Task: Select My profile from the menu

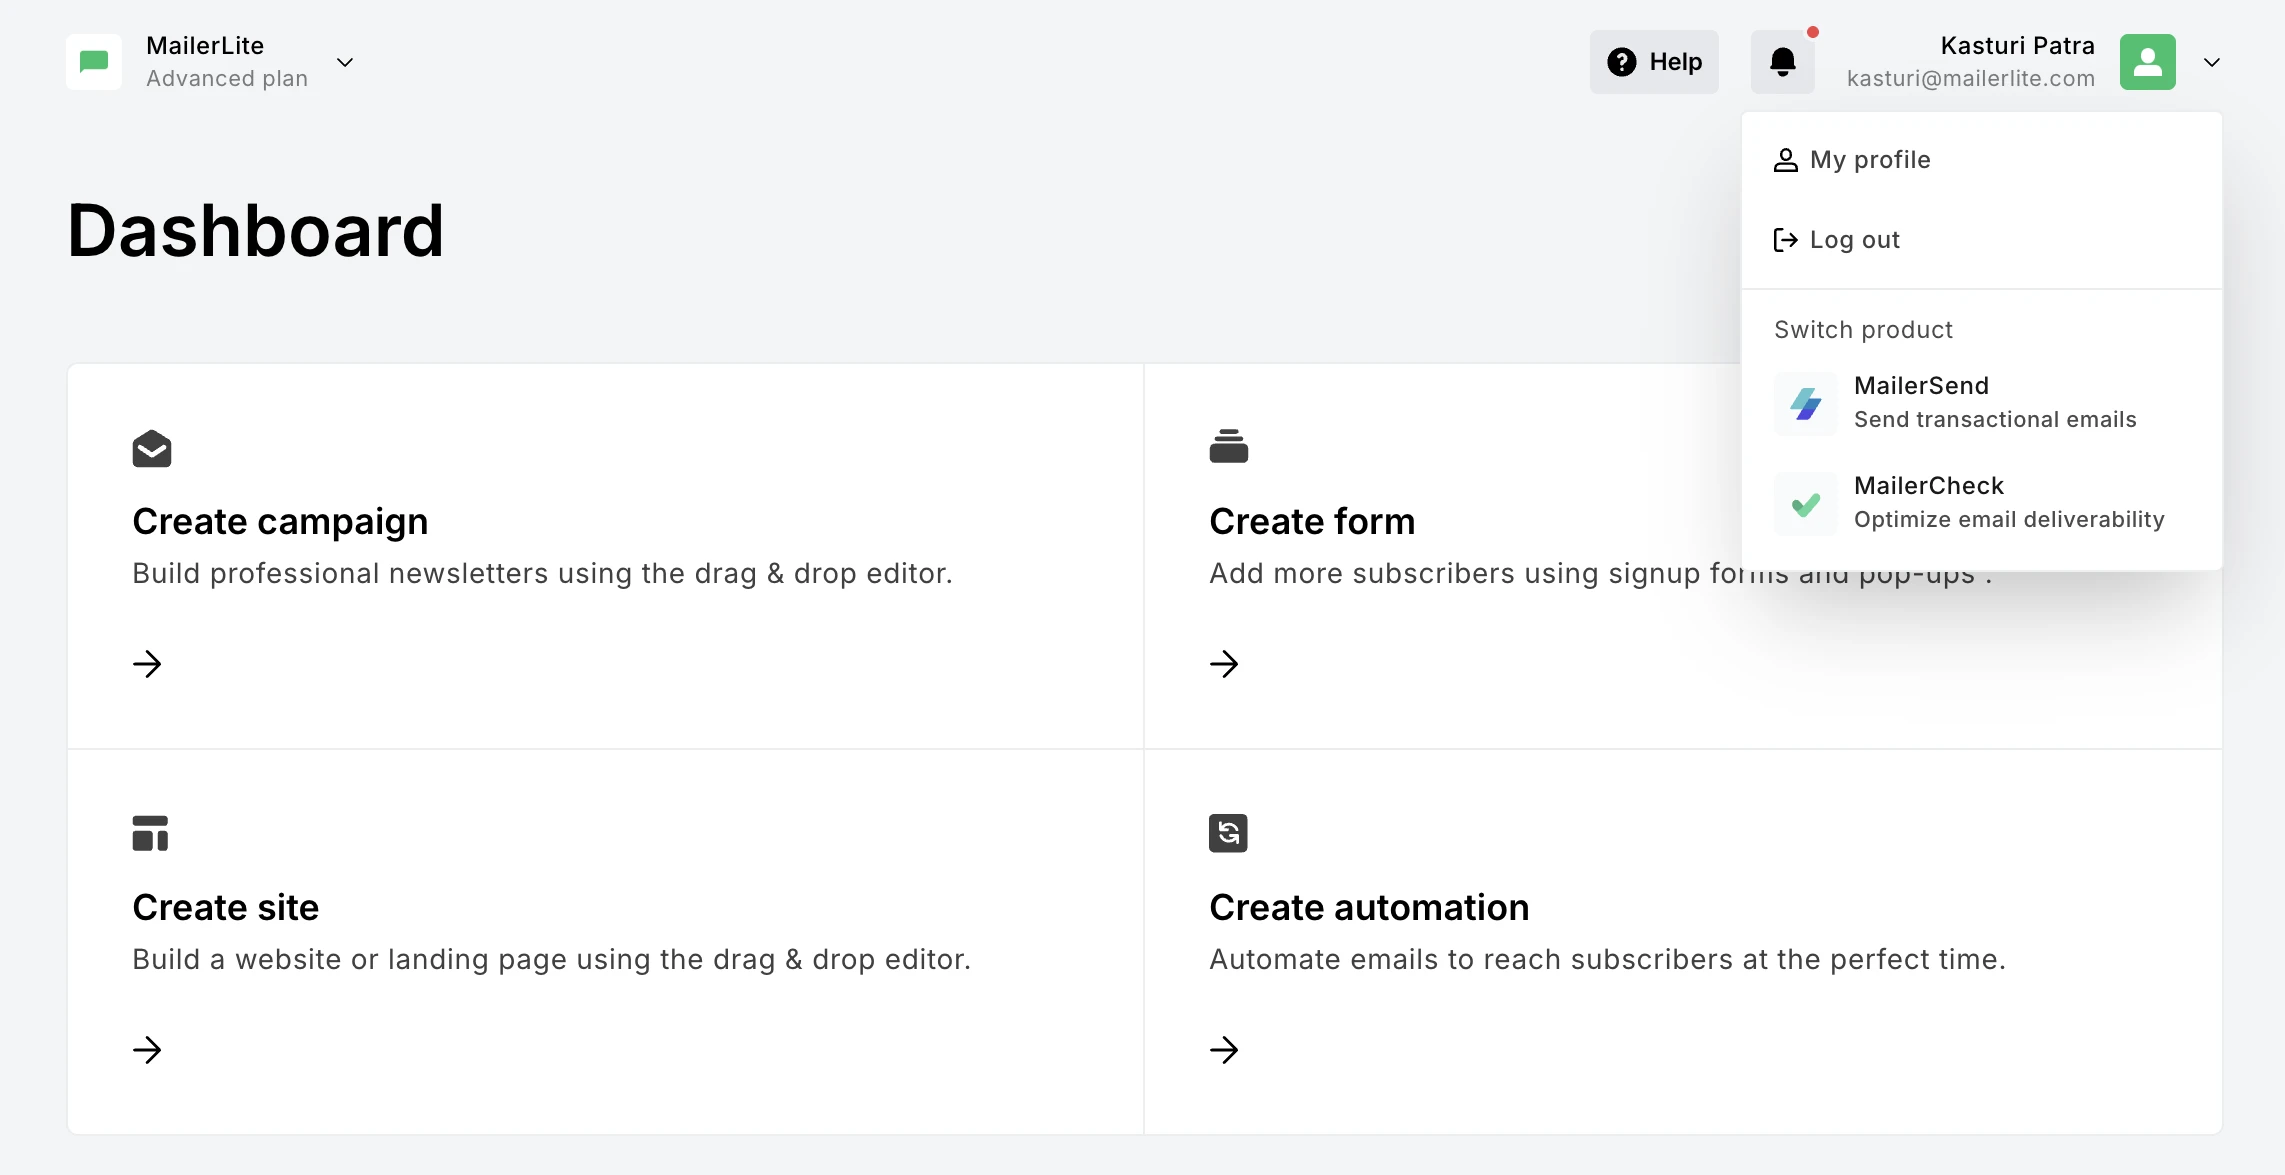Action: pos(1870,159)
